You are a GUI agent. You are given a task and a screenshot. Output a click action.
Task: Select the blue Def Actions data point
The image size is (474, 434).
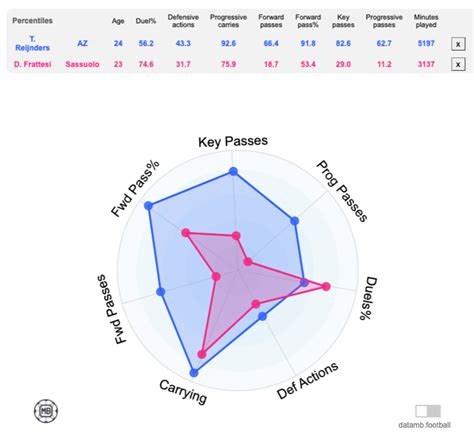(263, 316)
